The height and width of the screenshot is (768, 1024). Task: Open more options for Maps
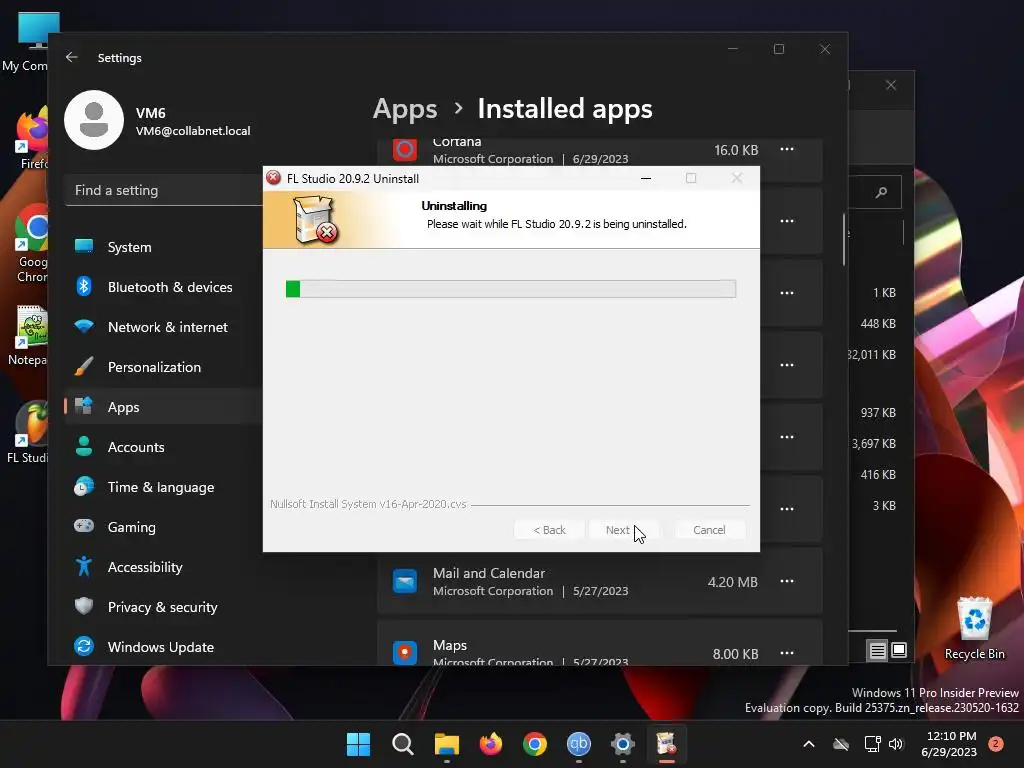coord(787,653)
